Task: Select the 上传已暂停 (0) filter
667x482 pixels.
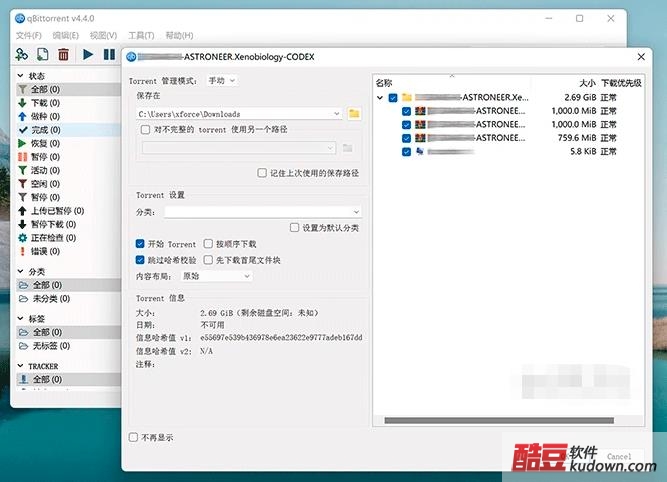Action: (x=51, y=211)
